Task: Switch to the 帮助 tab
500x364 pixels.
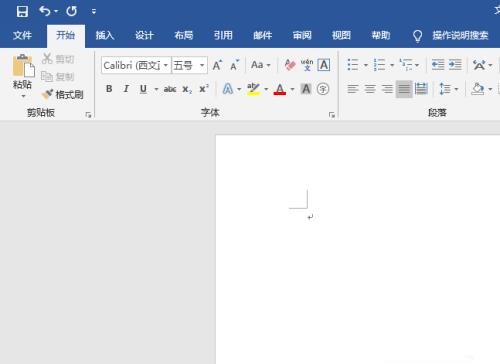Action: tap(381, 35)
